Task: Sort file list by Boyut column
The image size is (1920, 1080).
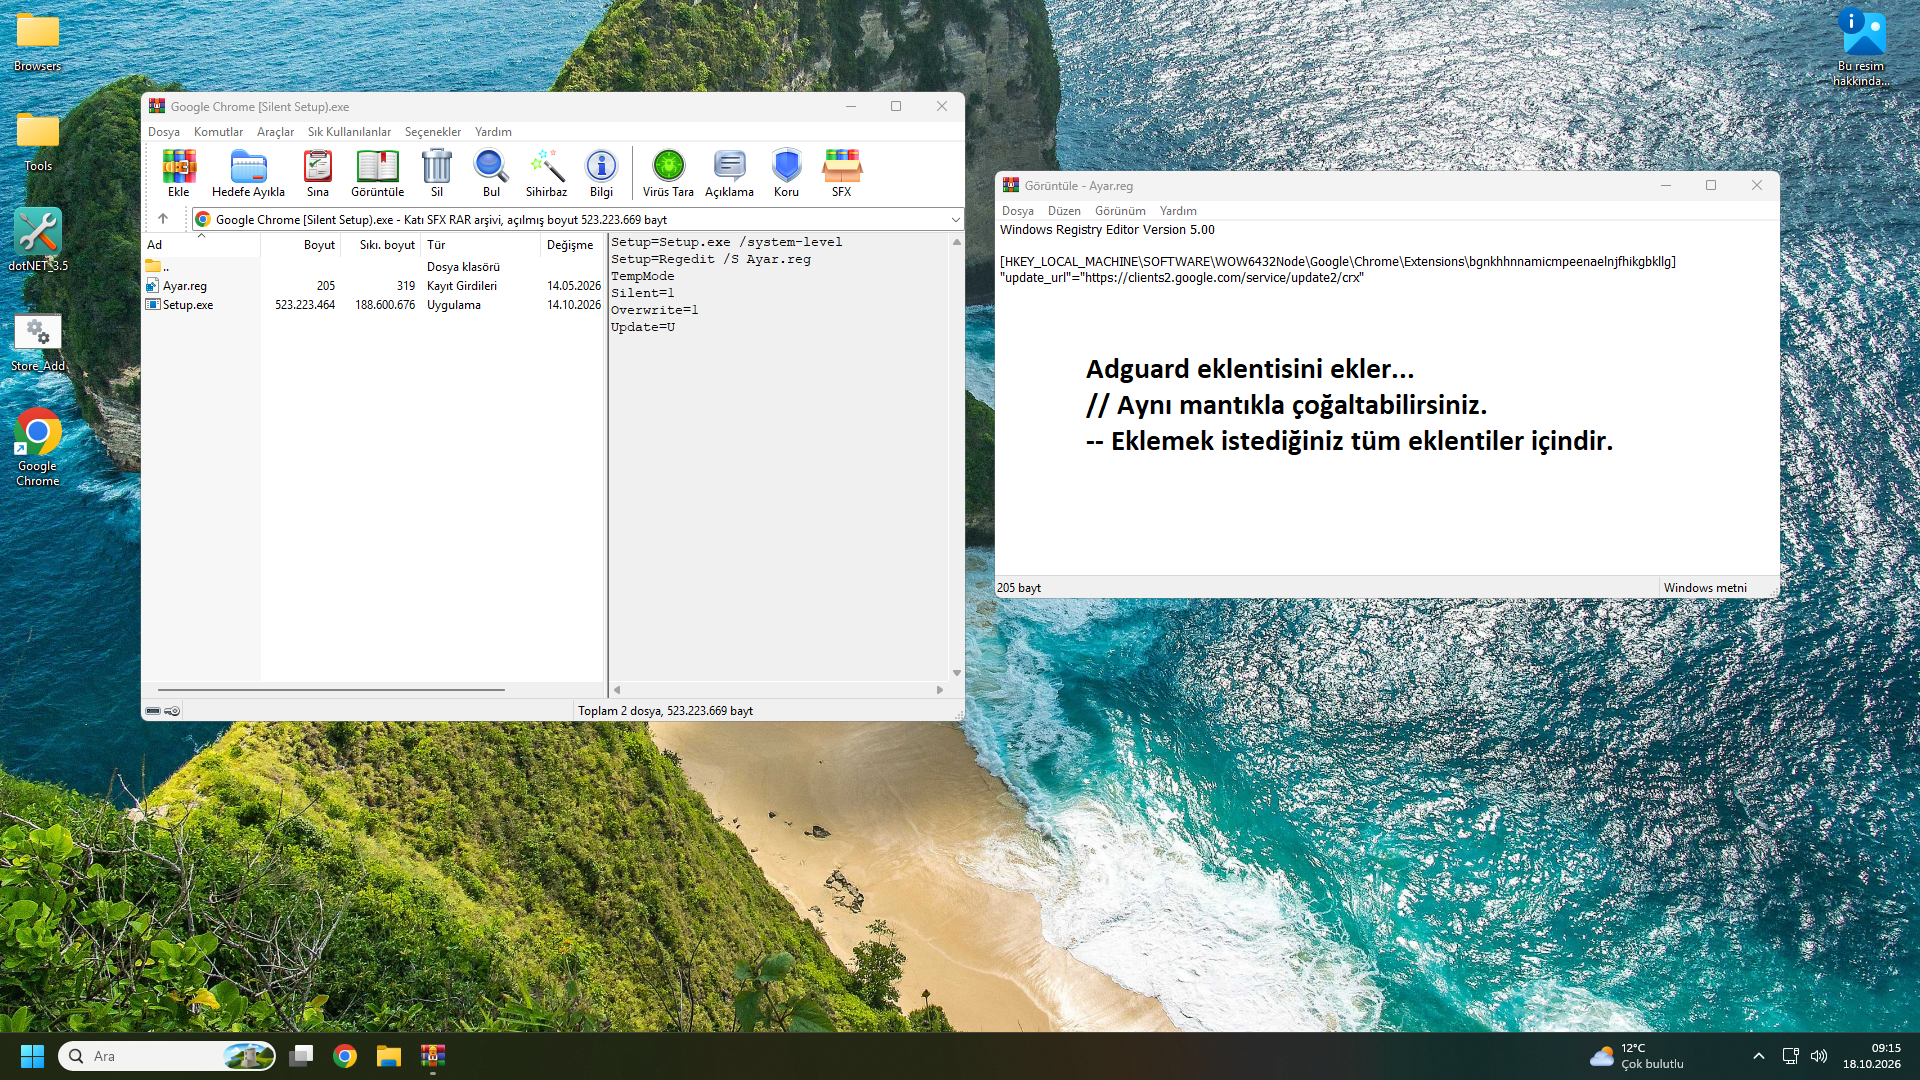Action: (301, 245)
